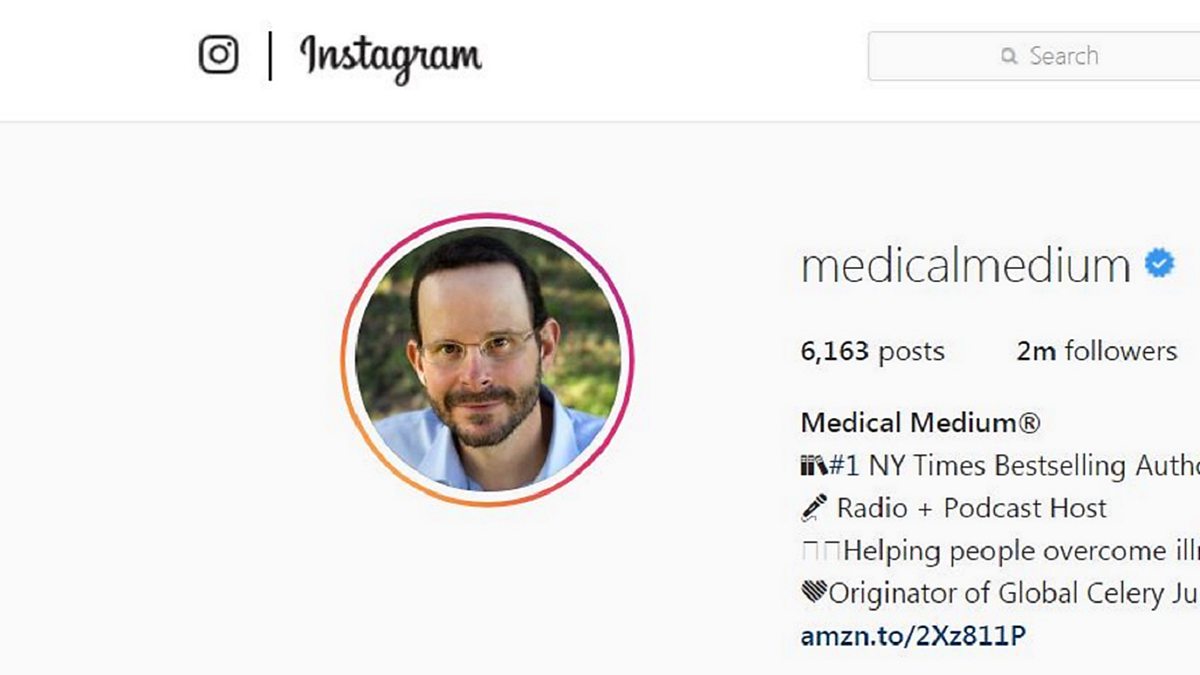1200x675 pixels.
Task: Click the Instagram wordmark logo
Action: [391, 58]
